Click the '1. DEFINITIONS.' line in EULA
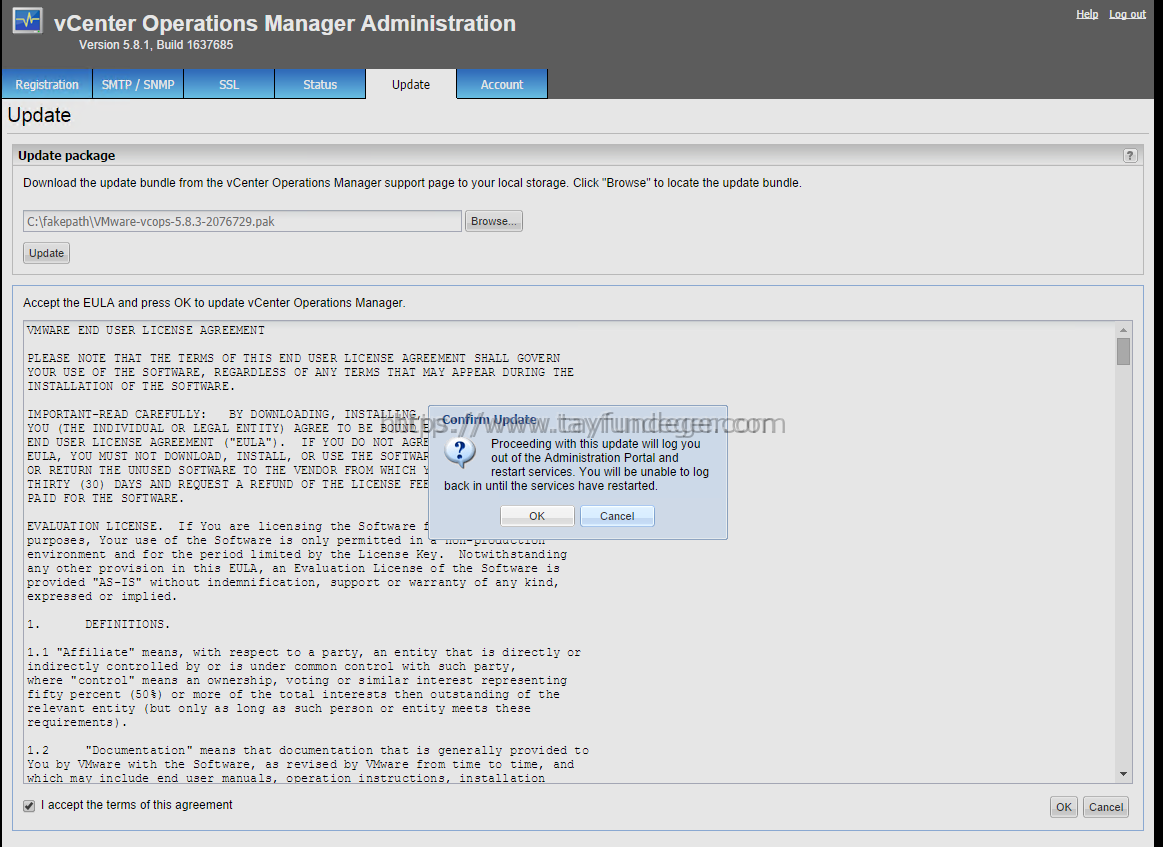The height and width of the screenshot is (847, 1163). (99, 624)
